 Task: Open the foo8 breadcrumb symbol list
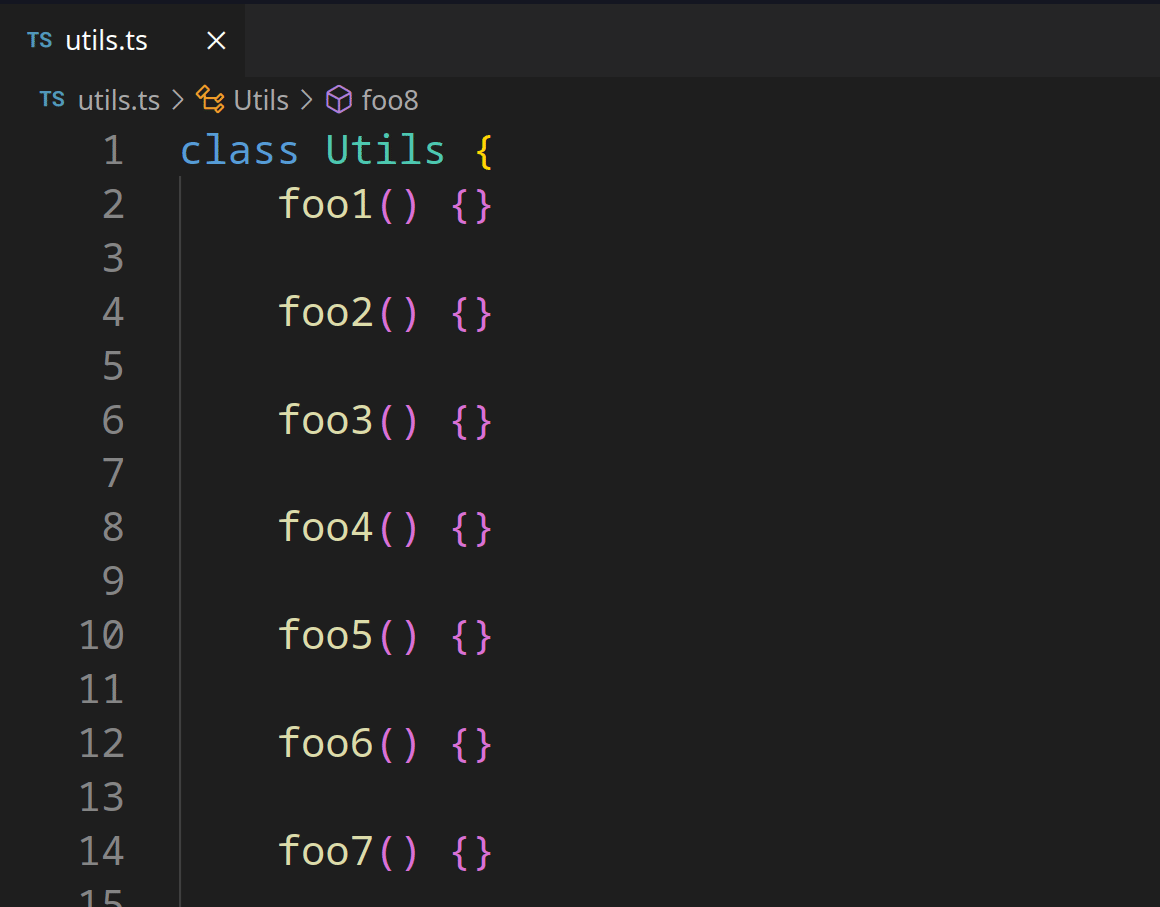point(390,100)
